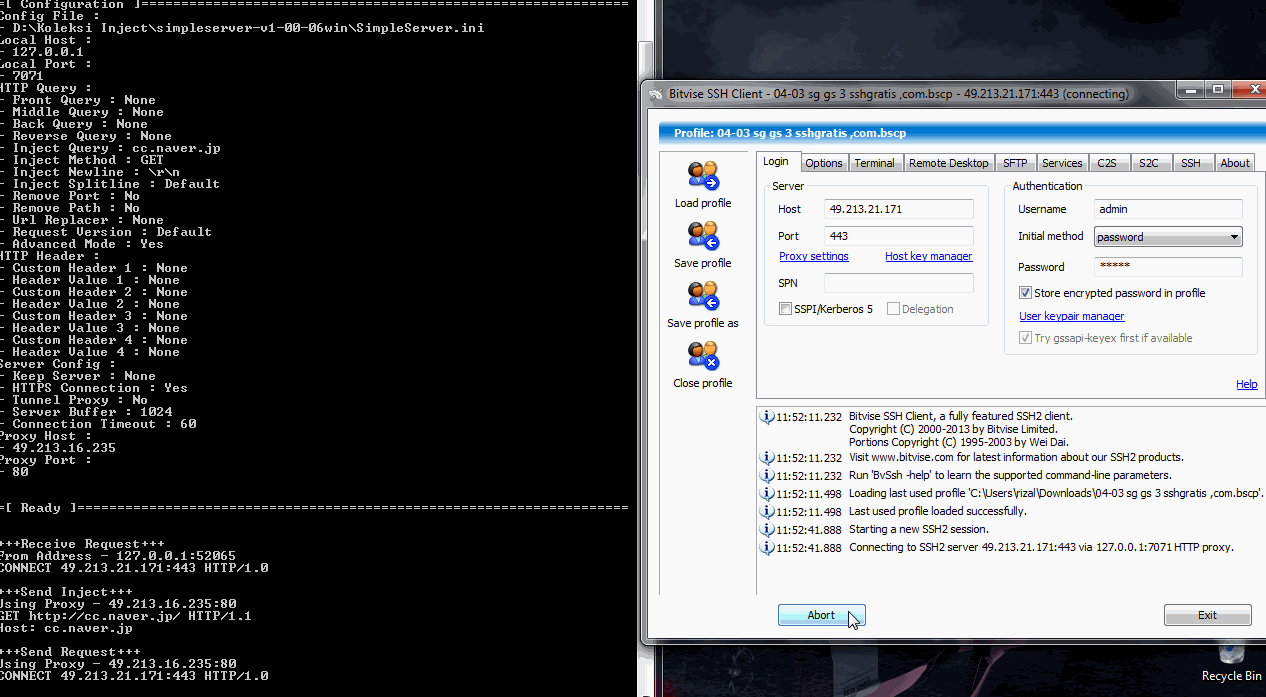Switch to the Options tab
Screen dimensions: 1266x697
[x=824, y=163]
